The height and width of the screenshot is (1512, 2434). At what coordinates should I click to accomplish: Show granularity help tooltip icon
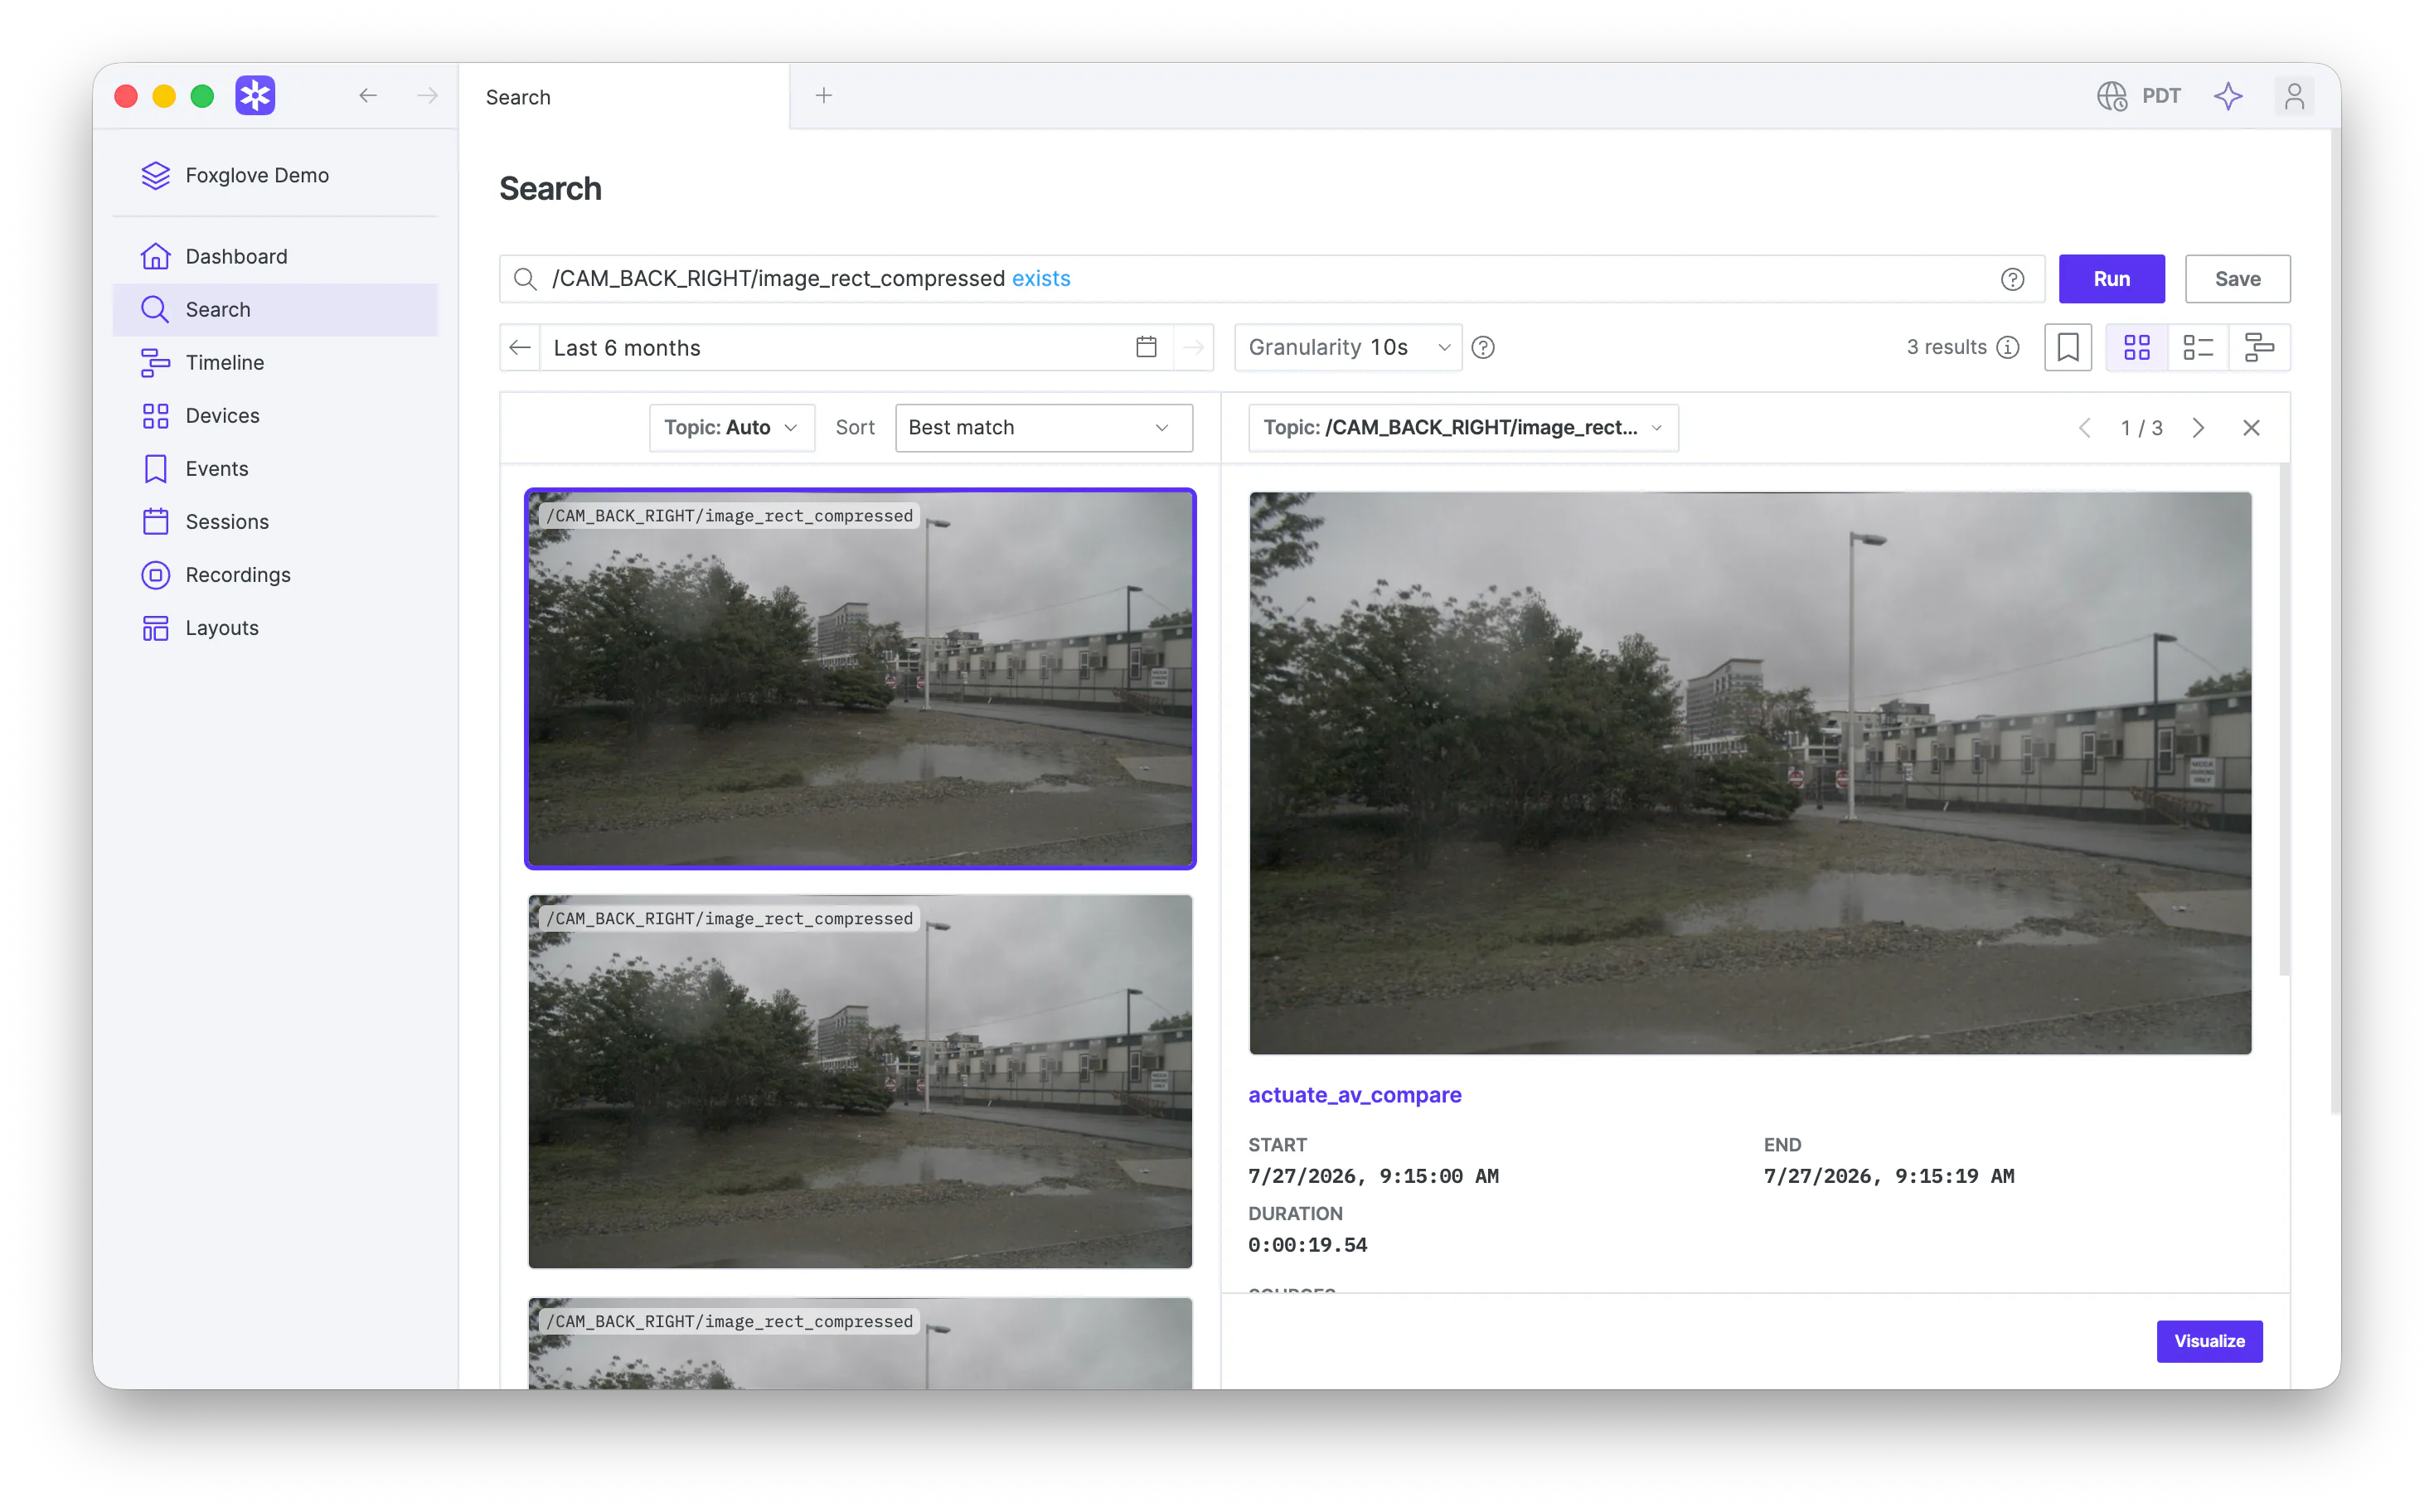click(x=1483, y=347)
